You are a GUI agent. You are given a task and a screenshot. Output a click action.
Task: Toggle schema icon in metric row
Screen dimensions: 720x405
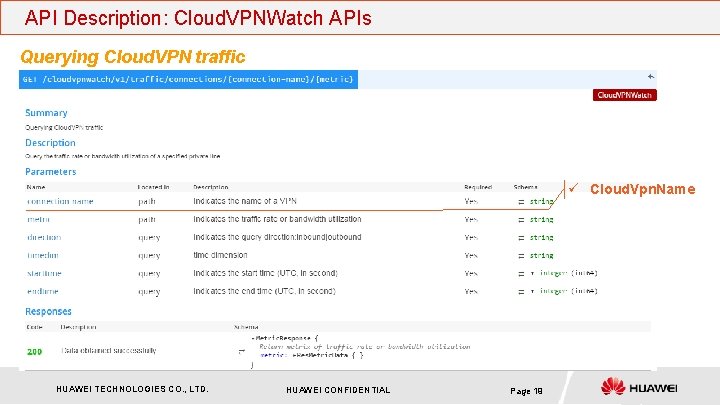521,220
